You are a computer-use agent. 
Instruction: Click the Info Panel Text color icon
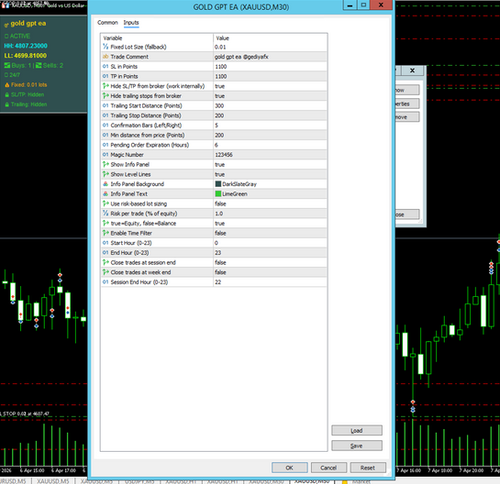pos(106,194)
